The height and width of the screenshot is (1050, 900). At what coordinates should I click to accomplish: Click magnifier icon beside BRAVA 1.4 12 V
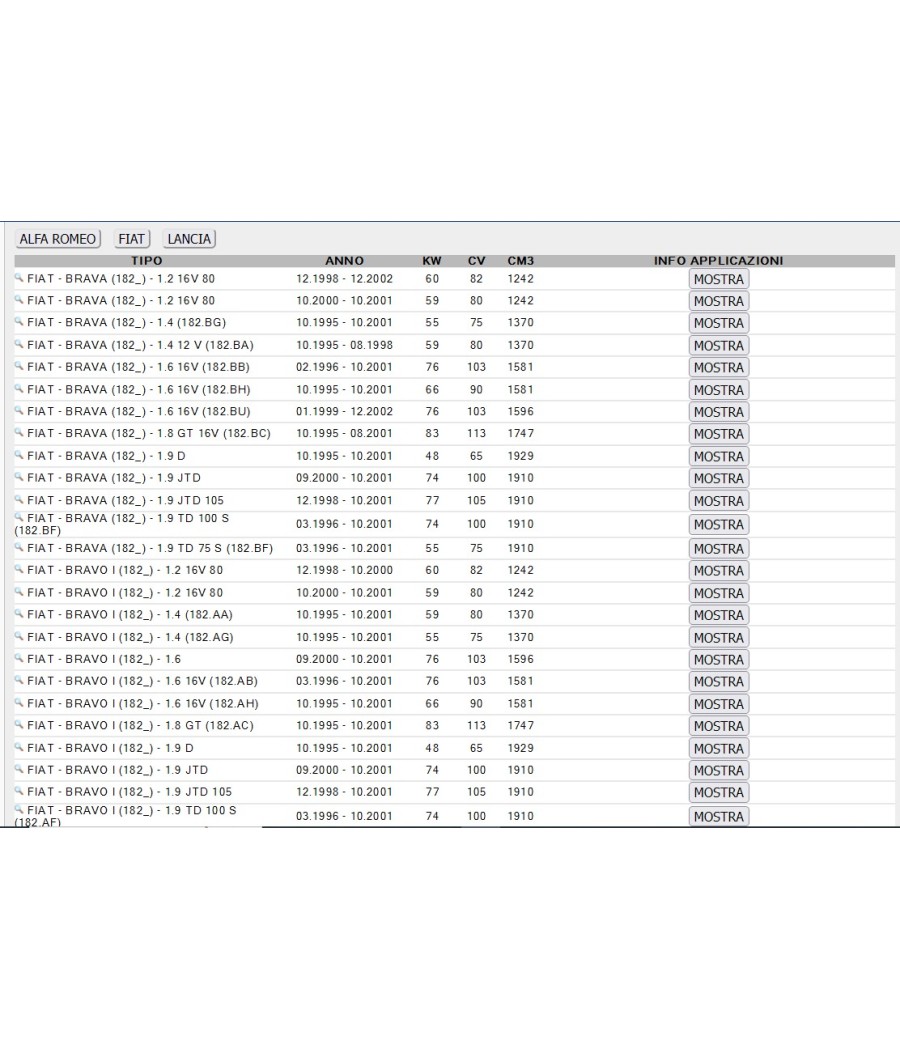[19, 344]
